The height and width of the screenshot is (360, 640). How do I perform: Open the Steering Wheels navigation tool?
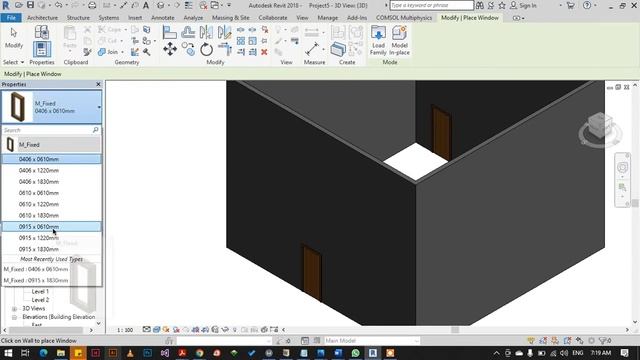tap(622, 167)
